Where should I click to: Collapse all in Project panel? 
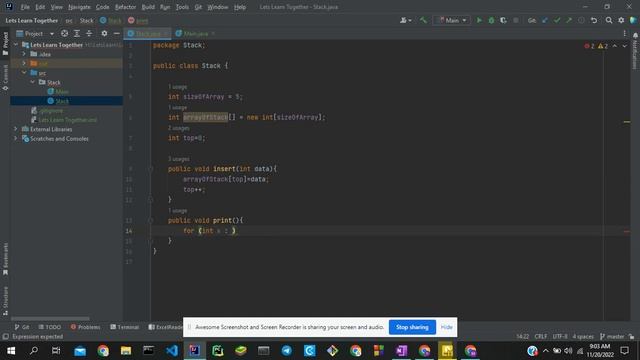tap(89, 33)
